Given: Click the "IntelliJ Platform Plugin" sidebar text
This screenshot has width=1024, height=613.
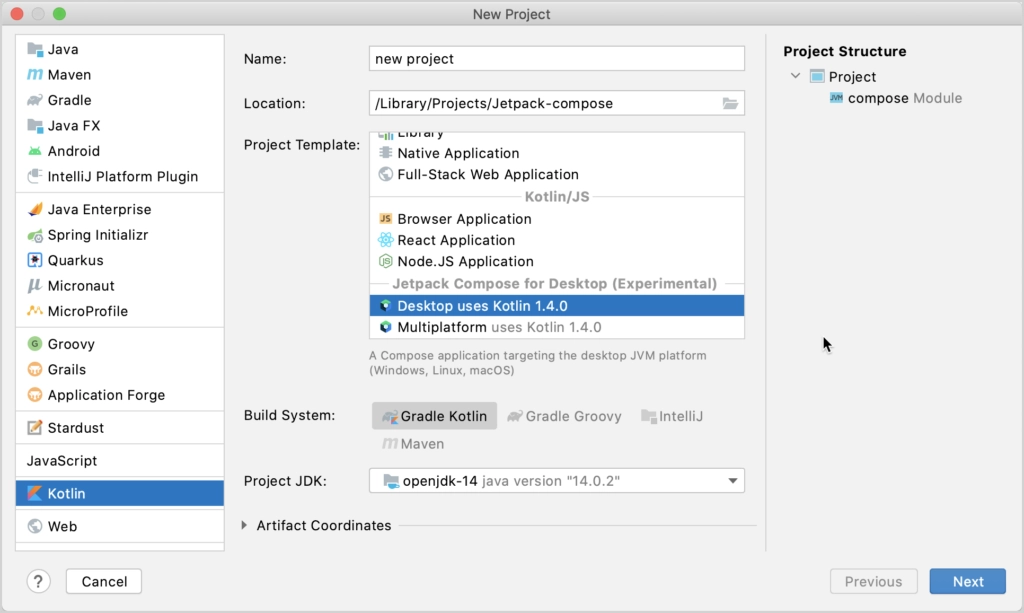Looking at the screenshot, I should pos(123,176).
